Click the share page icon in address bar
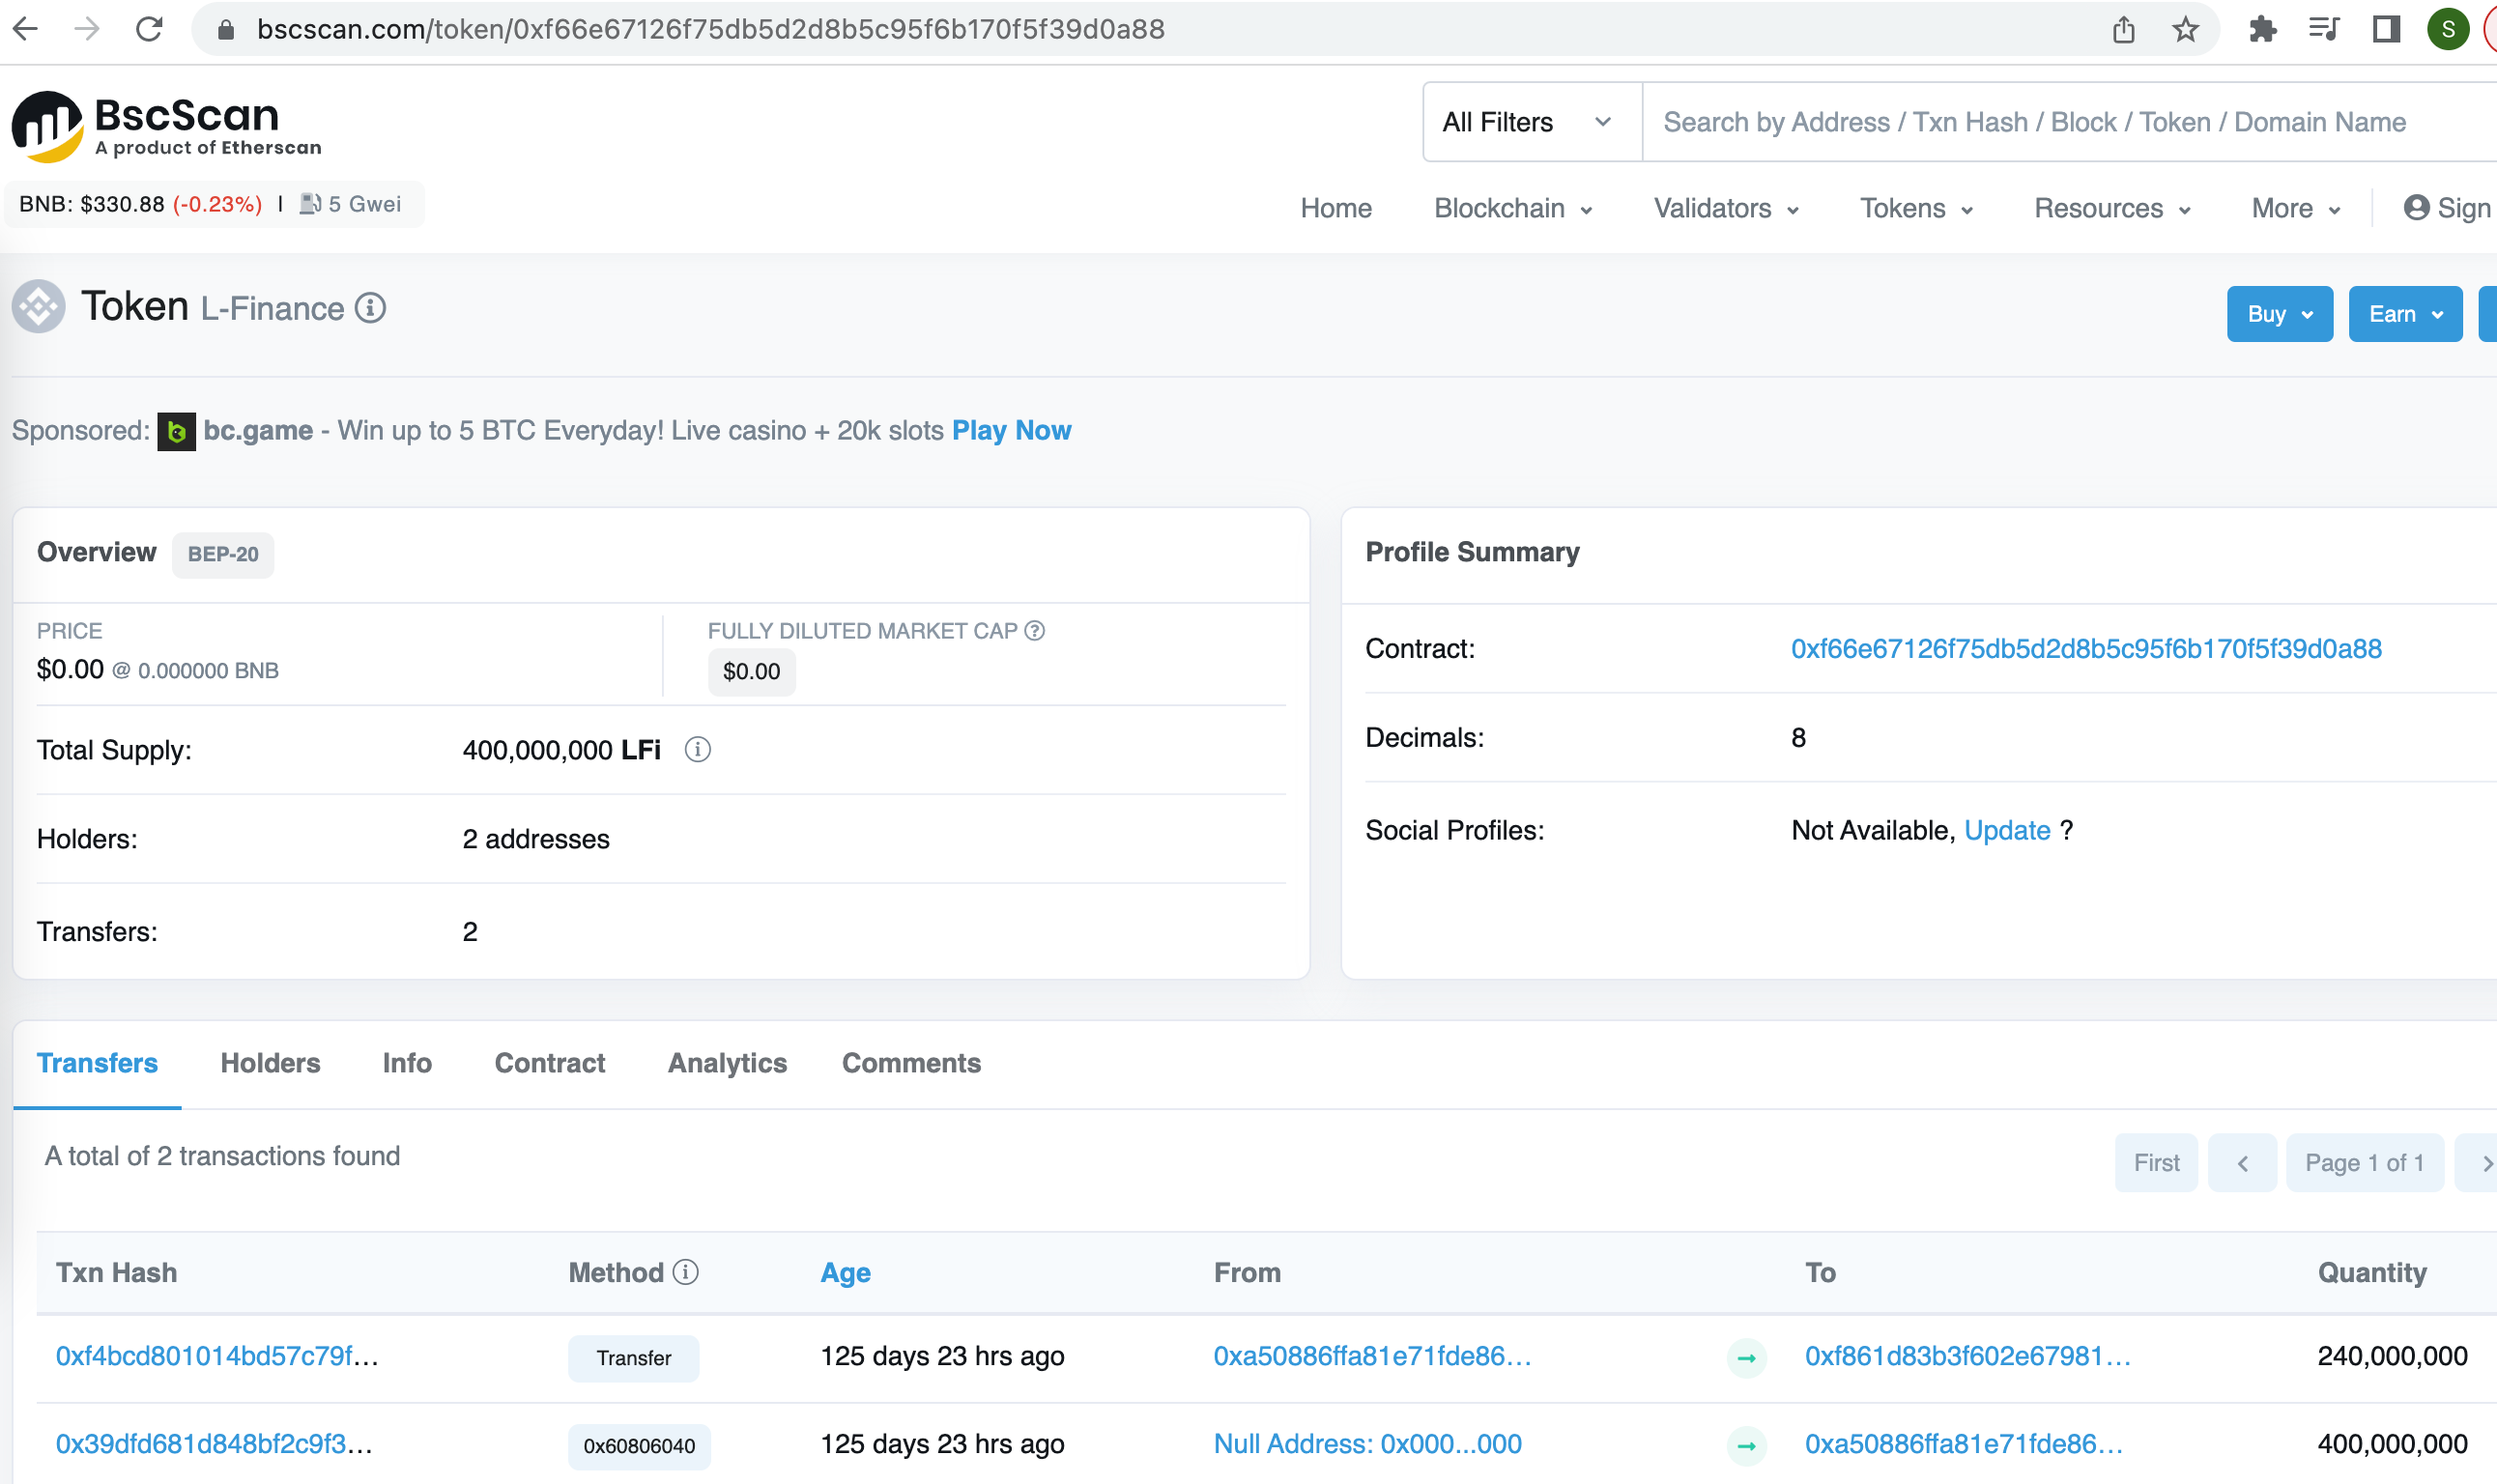The width and height of the screenshot is (2497, 1484). click(2123, 29)
